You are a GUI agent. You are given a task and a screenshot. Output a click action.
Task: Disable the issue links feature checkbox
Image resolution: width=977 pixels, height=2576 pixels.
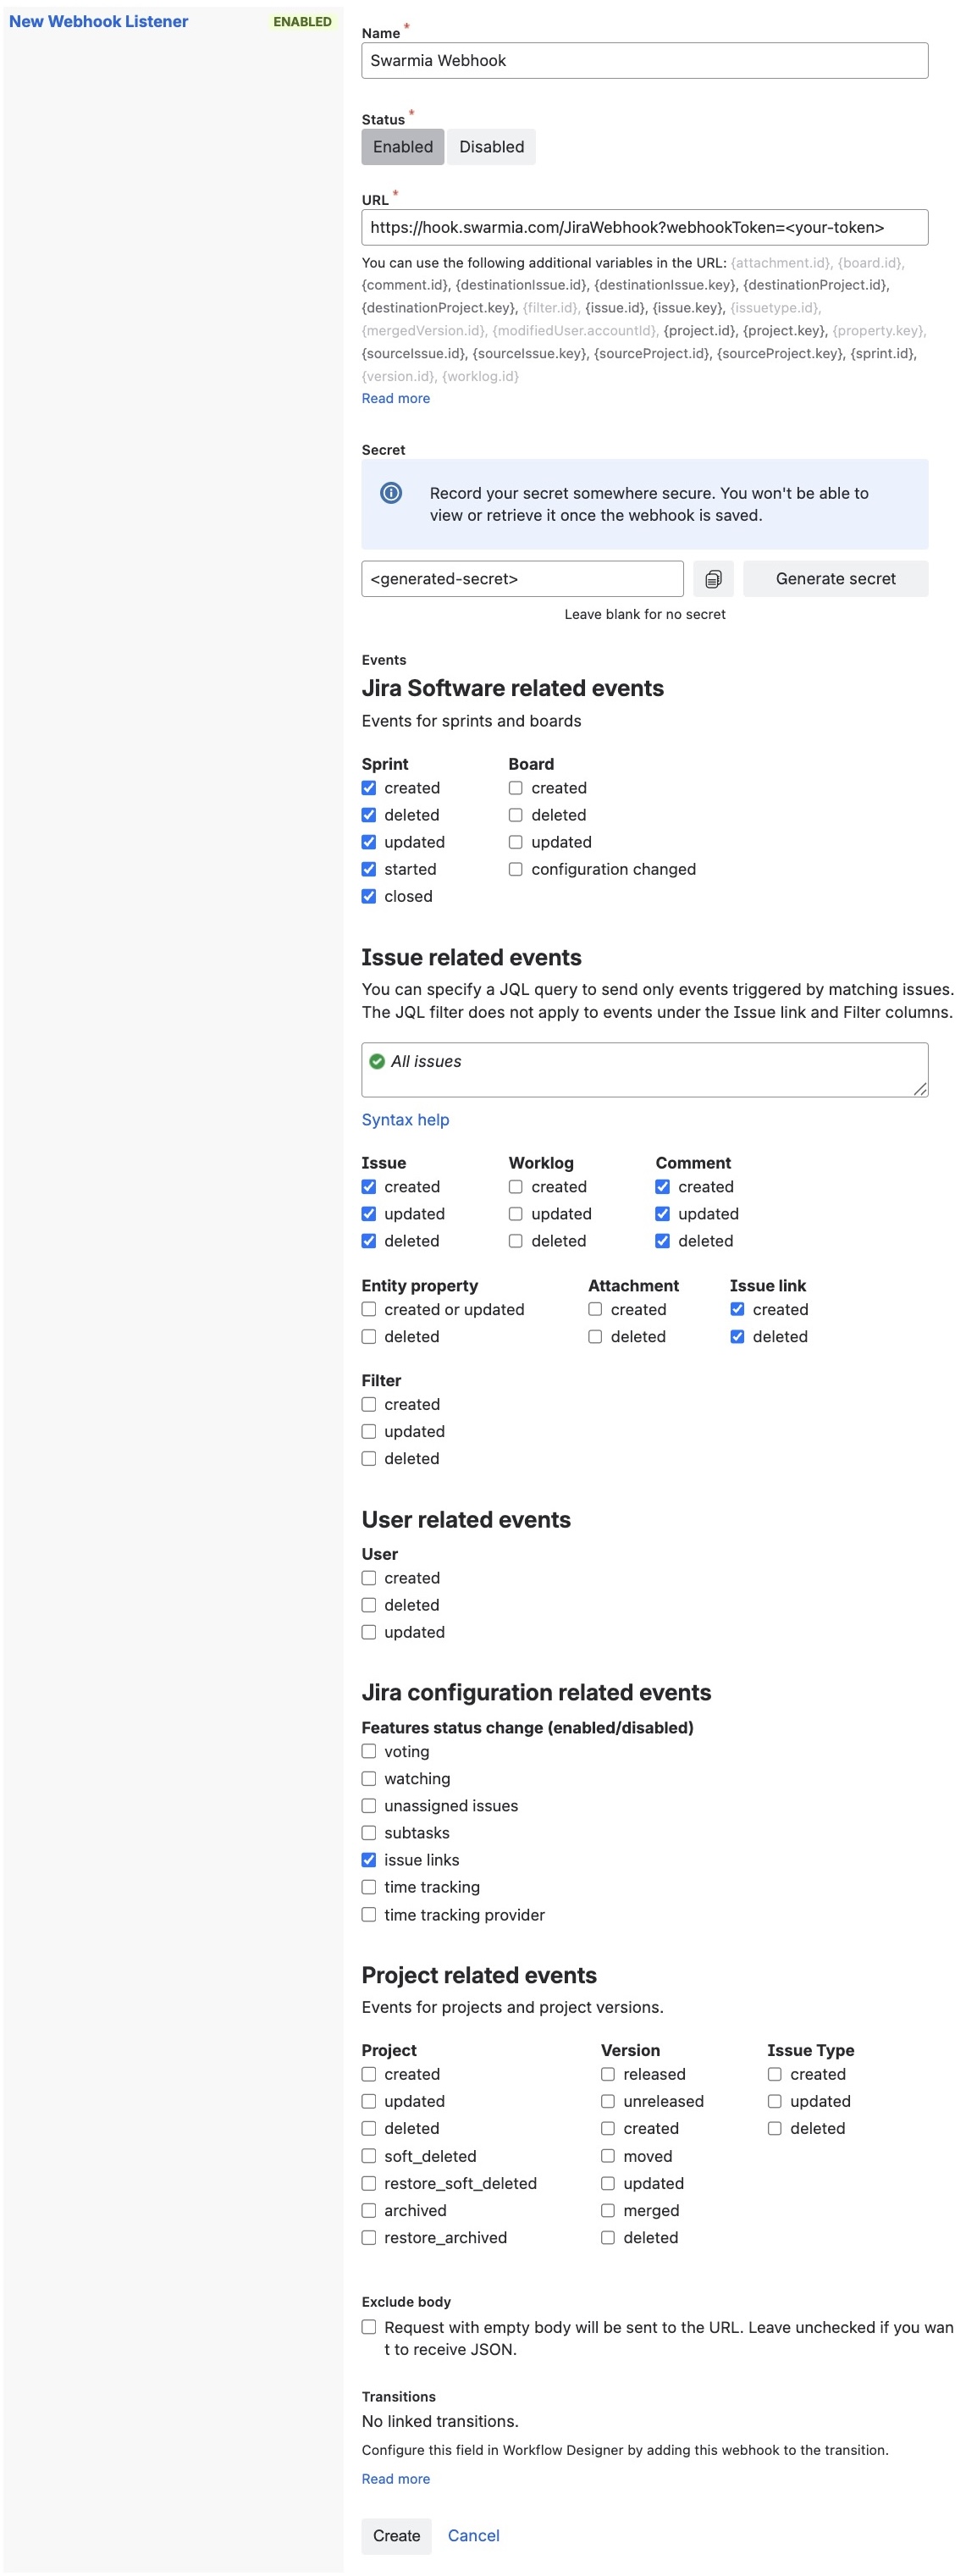point(369,1860)
